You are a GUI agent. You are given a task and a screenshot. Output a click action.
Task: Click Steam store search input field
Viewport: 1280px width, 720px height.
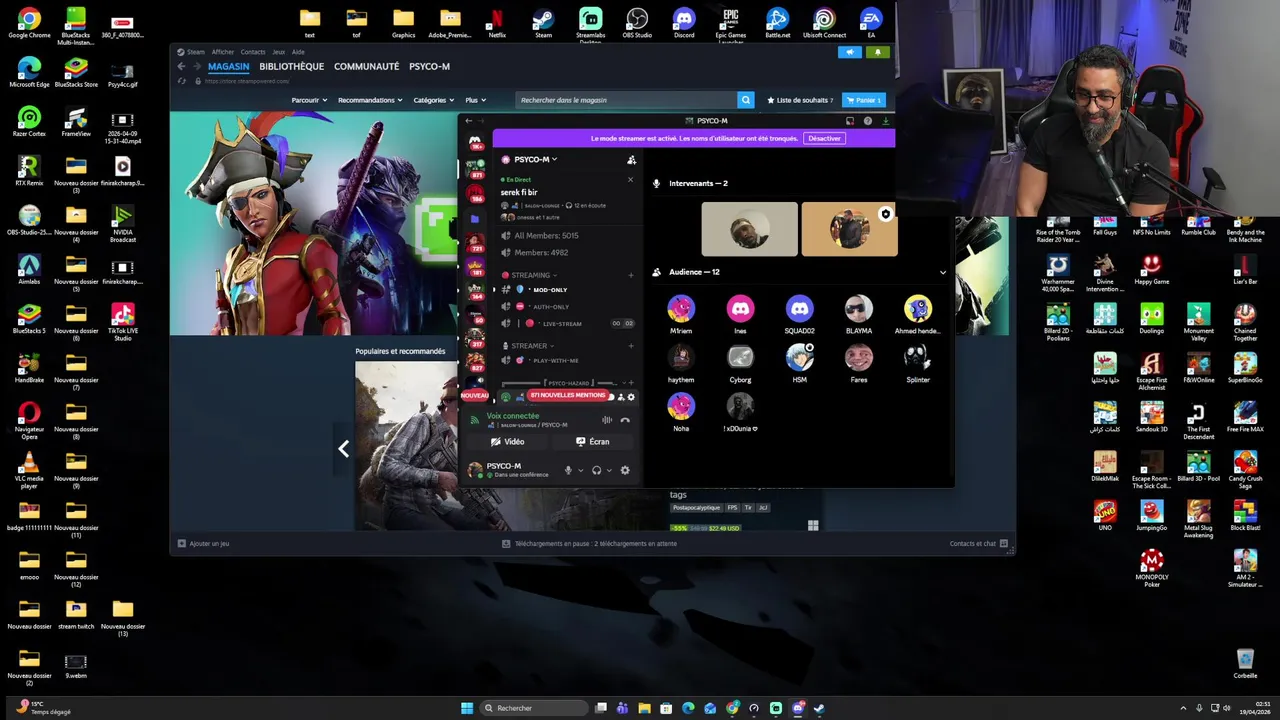click(626, 100)
